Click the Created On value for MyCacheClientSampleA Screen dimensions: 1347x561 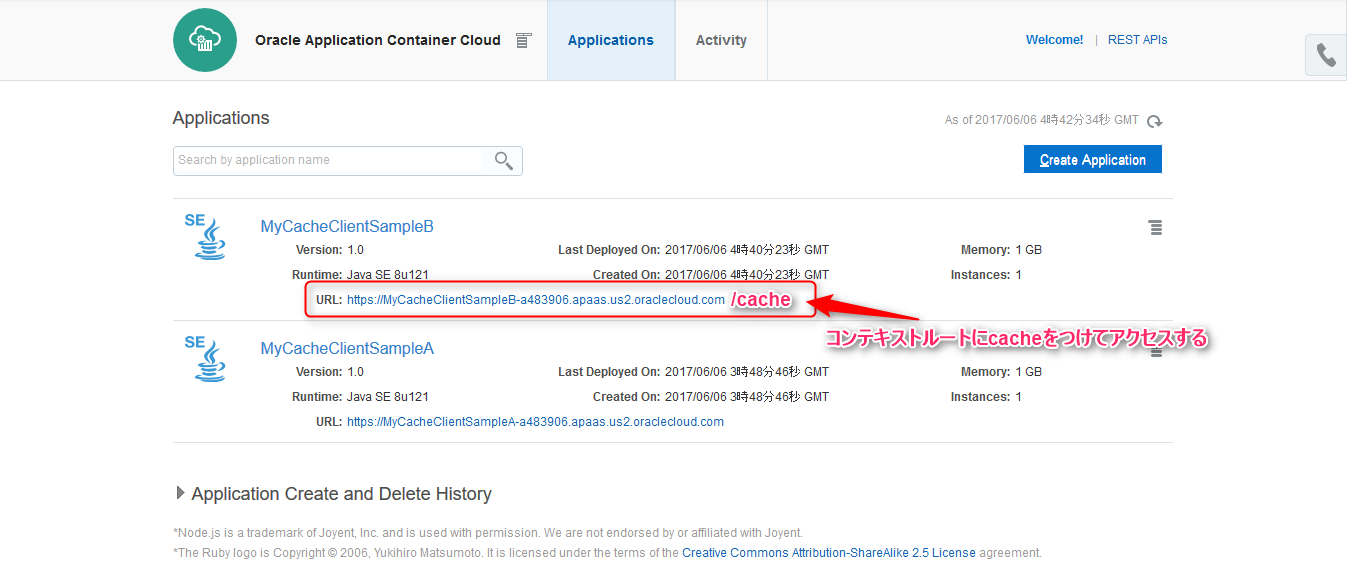[747, 397]
